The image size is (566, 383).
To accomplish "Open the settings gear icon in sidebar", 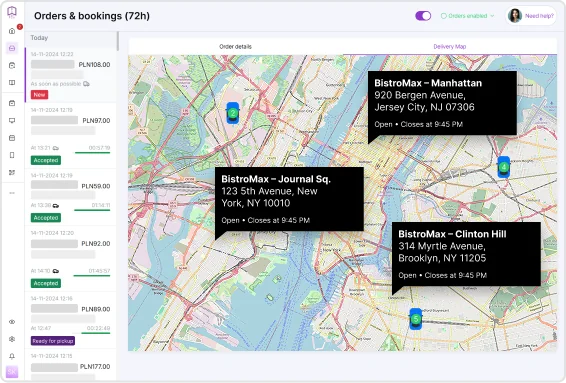I will [x=12, y=339].
